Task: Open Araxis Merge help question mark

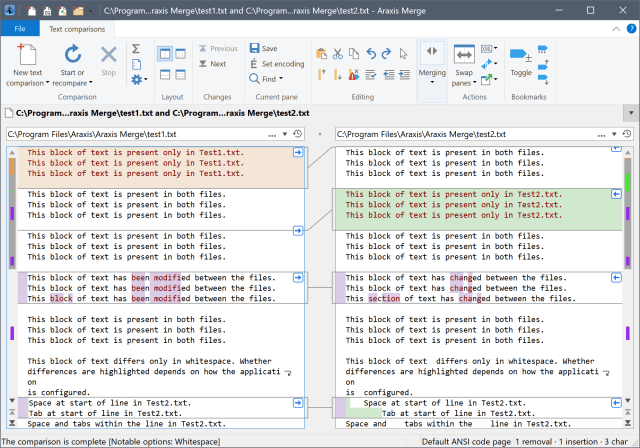Action: click(x=631, y=29)
